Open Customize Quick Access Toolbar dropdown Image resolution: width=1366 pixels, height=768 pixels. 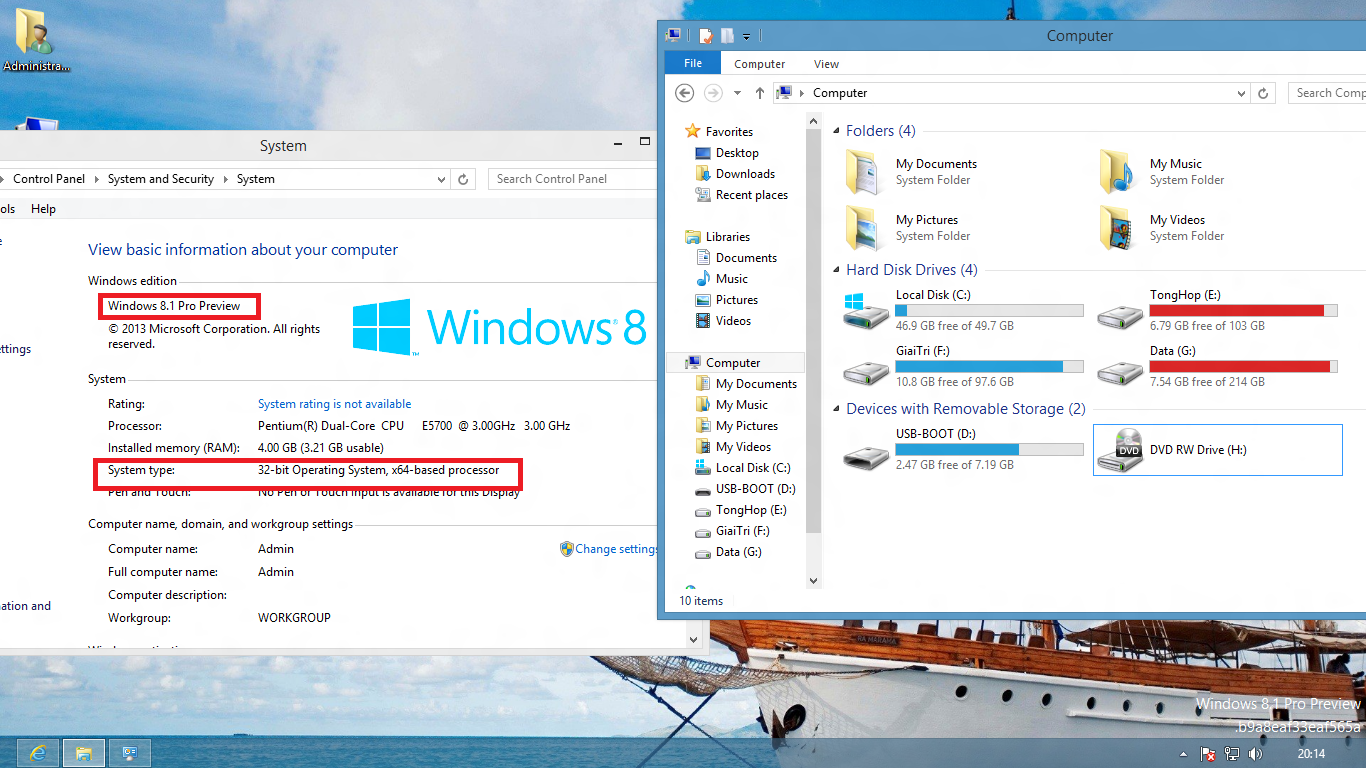[x=746, y=37]
